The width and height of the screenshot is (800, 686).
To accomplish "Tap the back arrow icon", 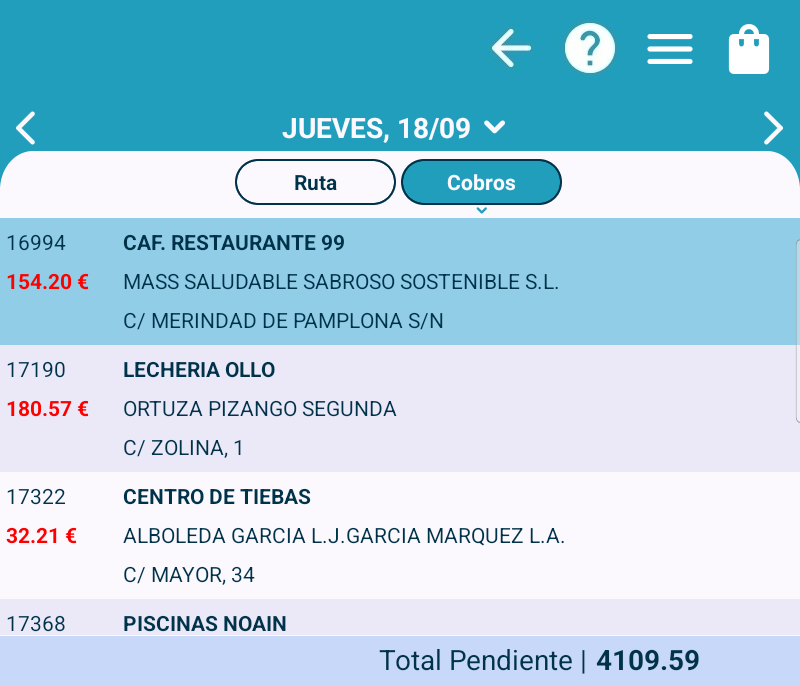I will click(x=511, y=48).
